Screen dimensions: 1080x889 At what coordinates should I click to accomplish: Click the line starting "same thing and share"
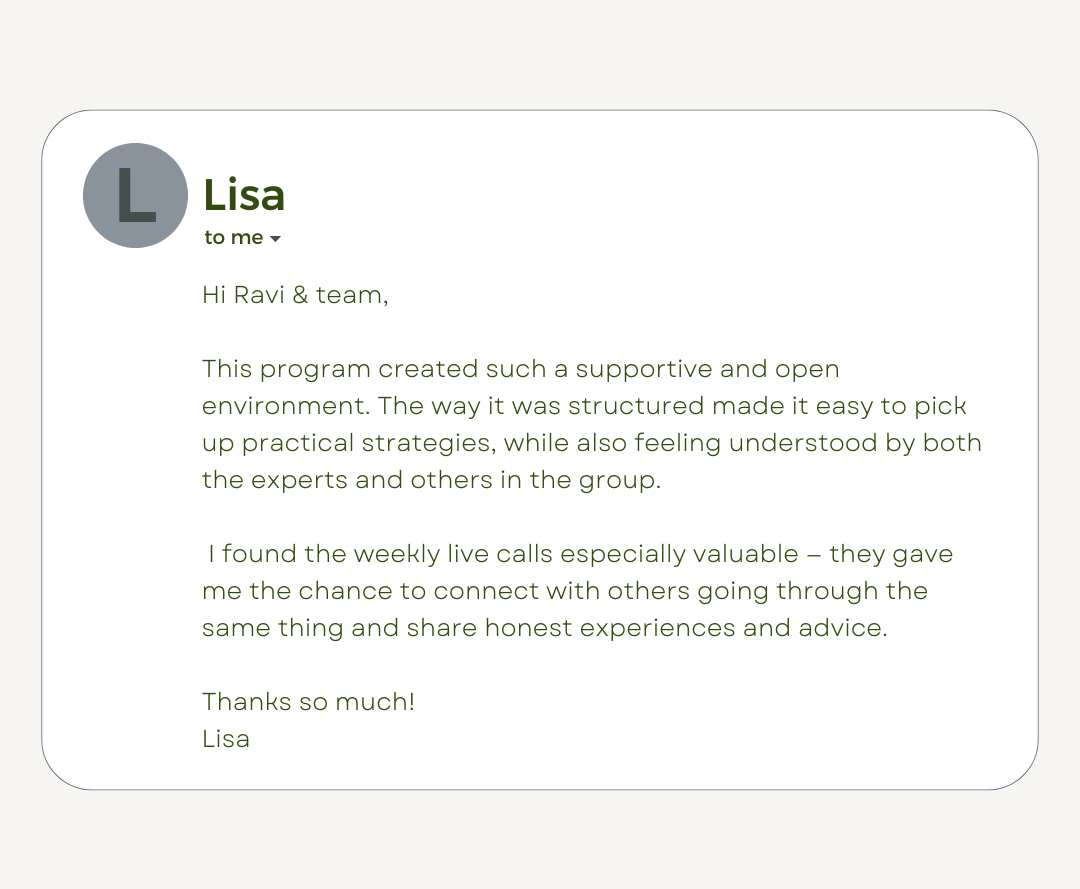[544, 628]
